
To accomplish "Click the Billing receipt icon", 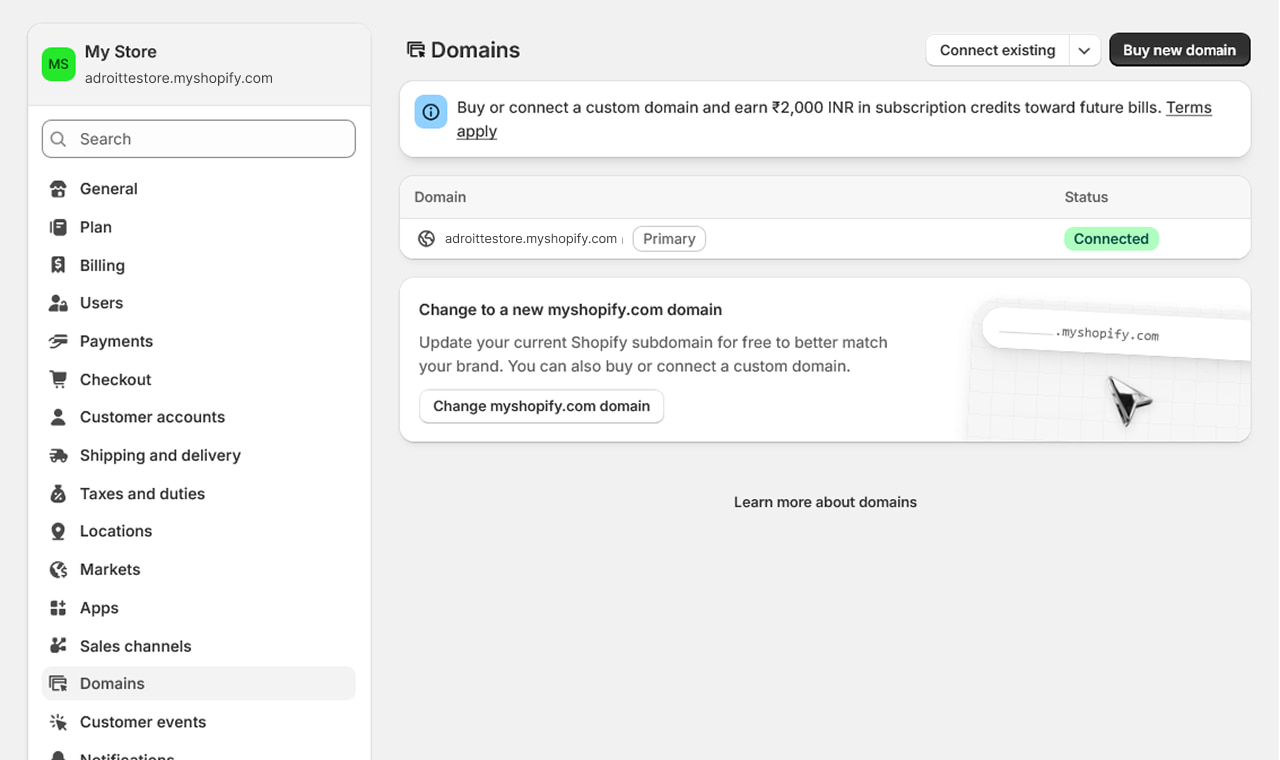I will point(58,265).
